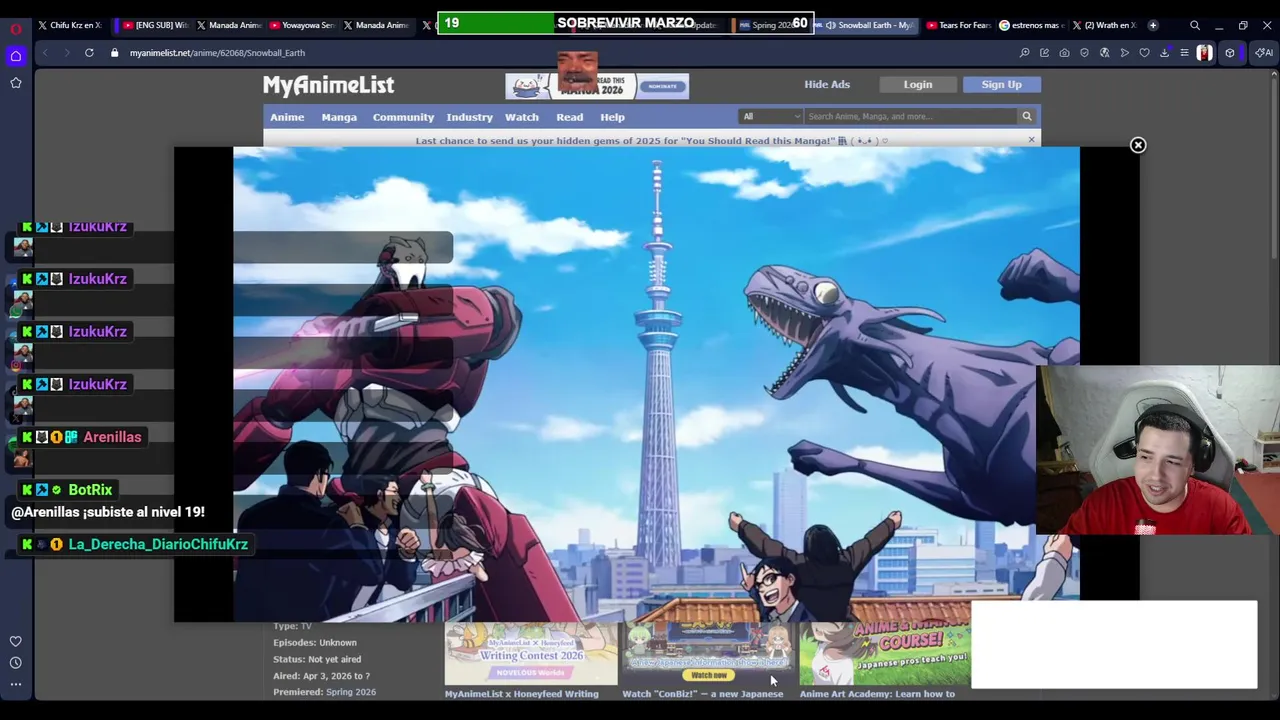Open the shield privacy protection icon

point(1084,53)
